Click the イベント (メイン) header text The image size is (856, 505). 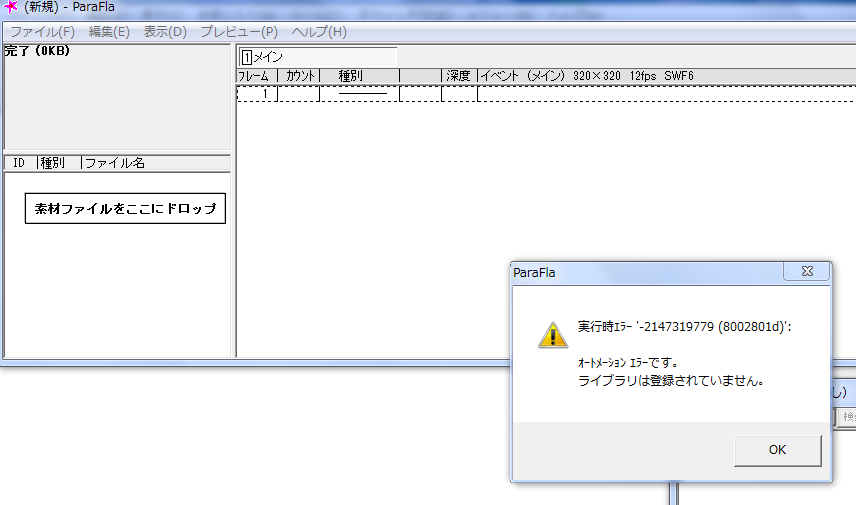pos(522,76)
